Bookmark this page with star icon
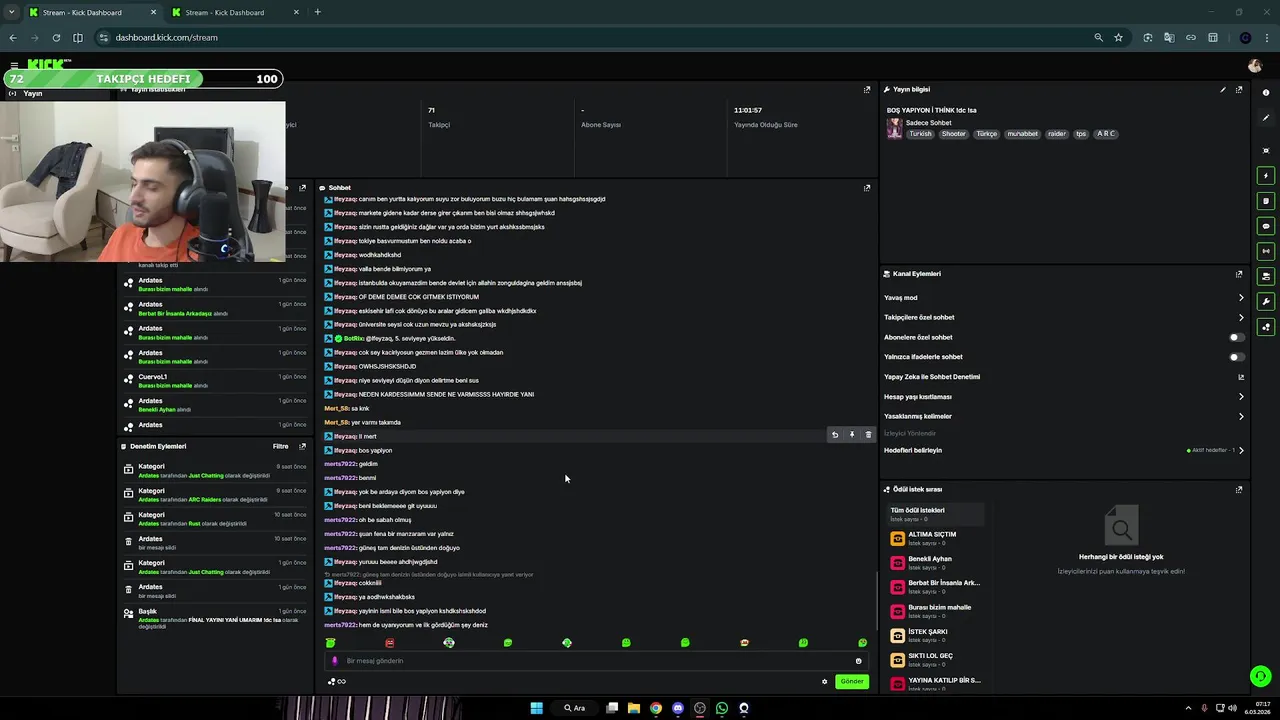 click(x=1118, y=37)
